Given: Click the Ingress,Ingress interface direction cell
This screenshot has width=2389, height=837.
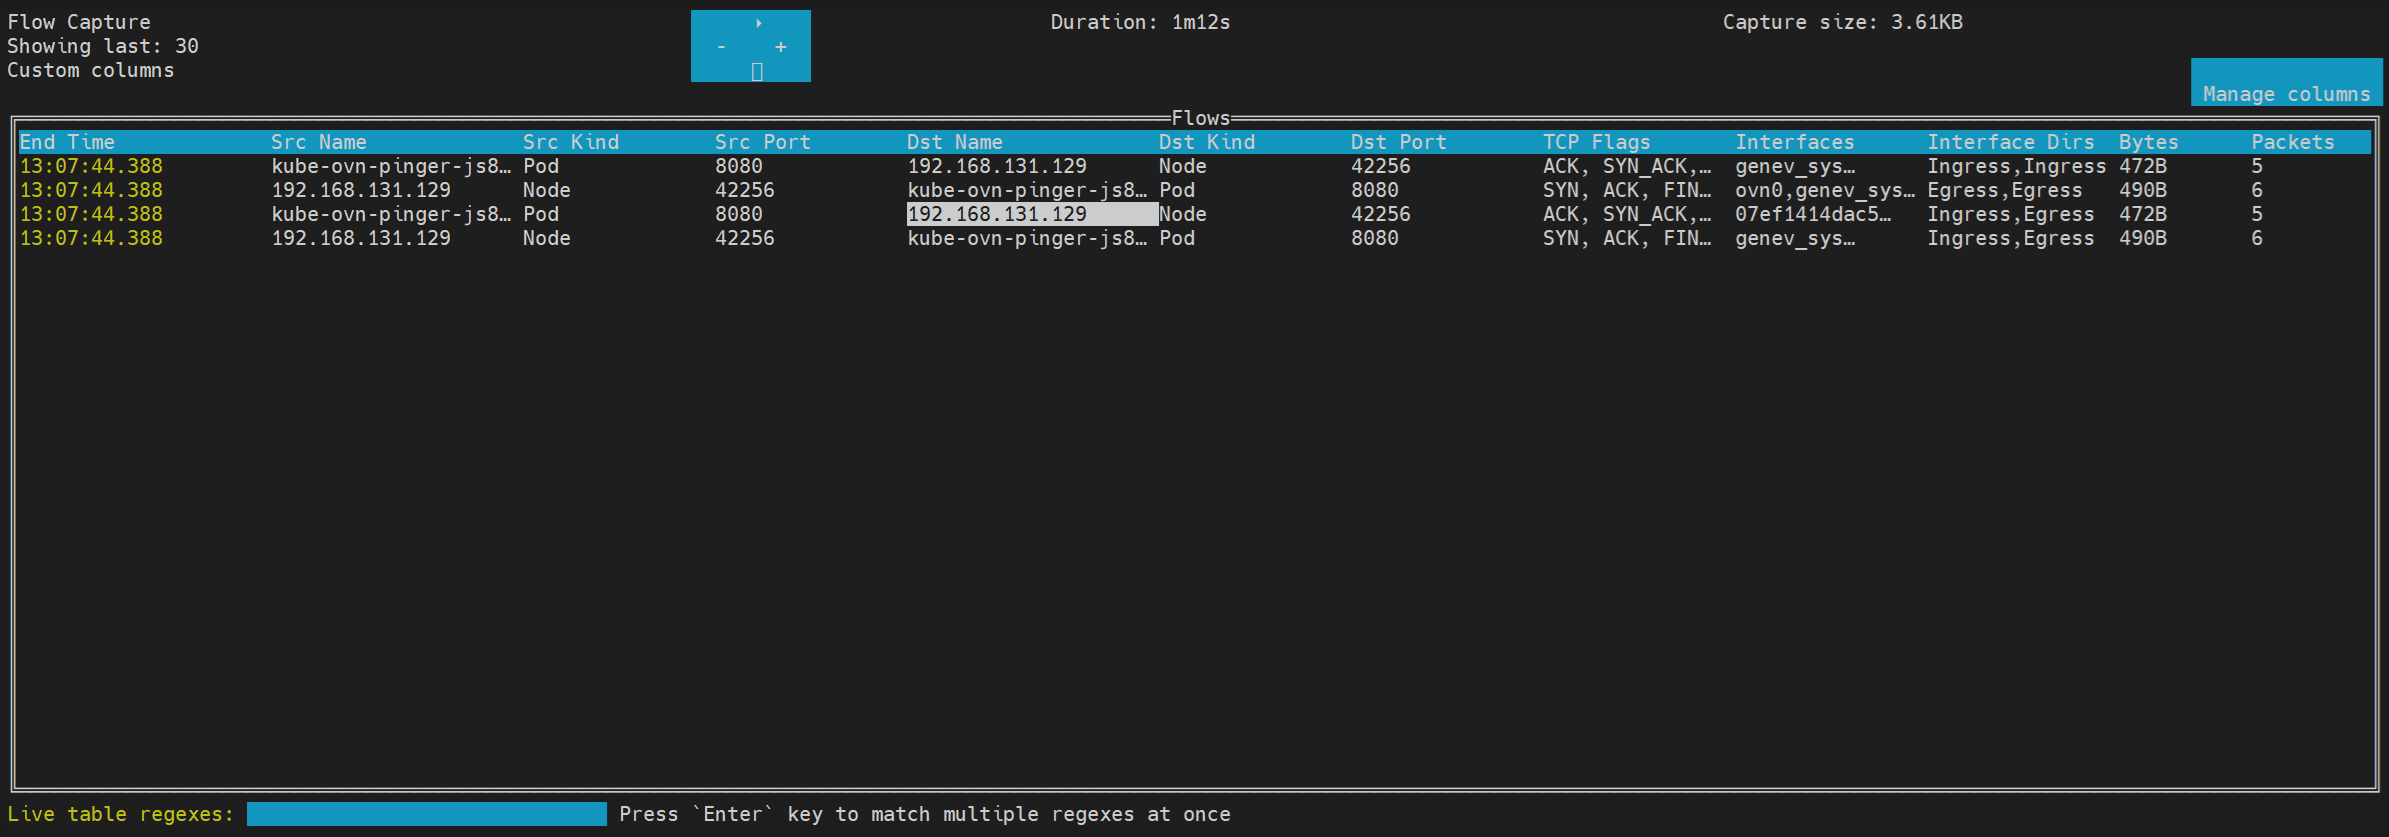Looking at the screenshot, I should click(2016, 166).
